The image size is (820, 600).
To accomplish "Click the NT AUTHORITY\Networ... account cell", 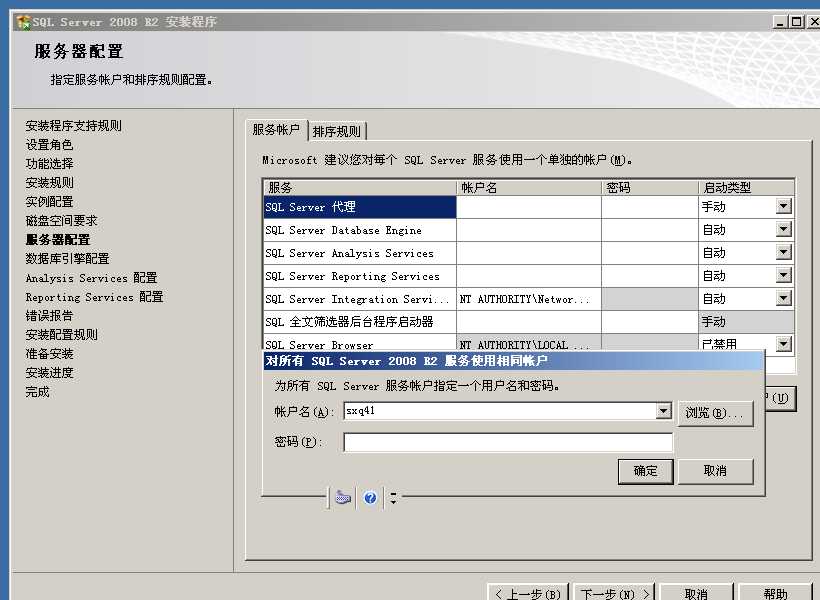I will [x=529, y=299].
